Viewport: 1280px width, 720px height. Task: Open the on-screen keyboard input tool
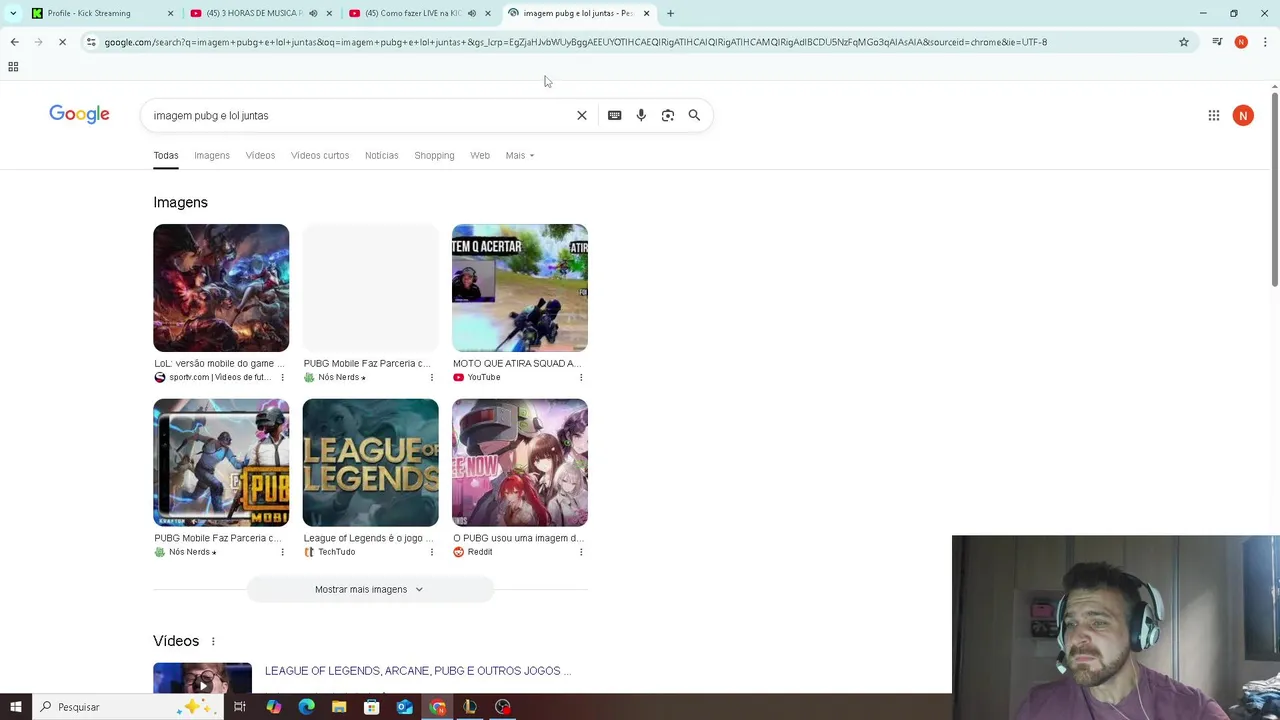pyautogui.click(x=614, y=115)
